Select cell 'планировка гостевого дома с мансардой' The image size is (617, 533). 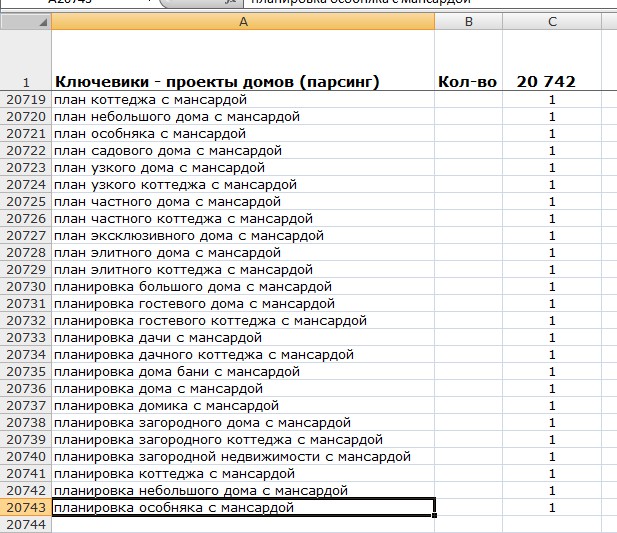243,303
